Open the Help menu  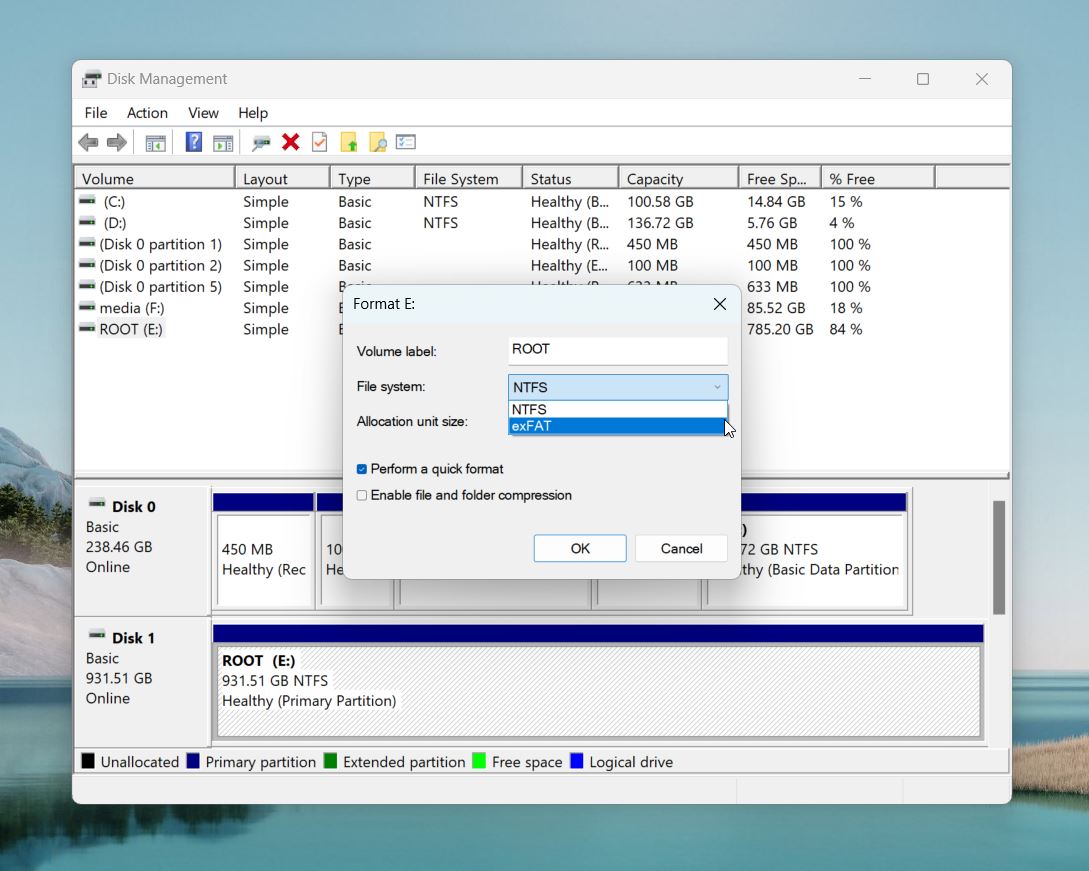coord(253,113)
